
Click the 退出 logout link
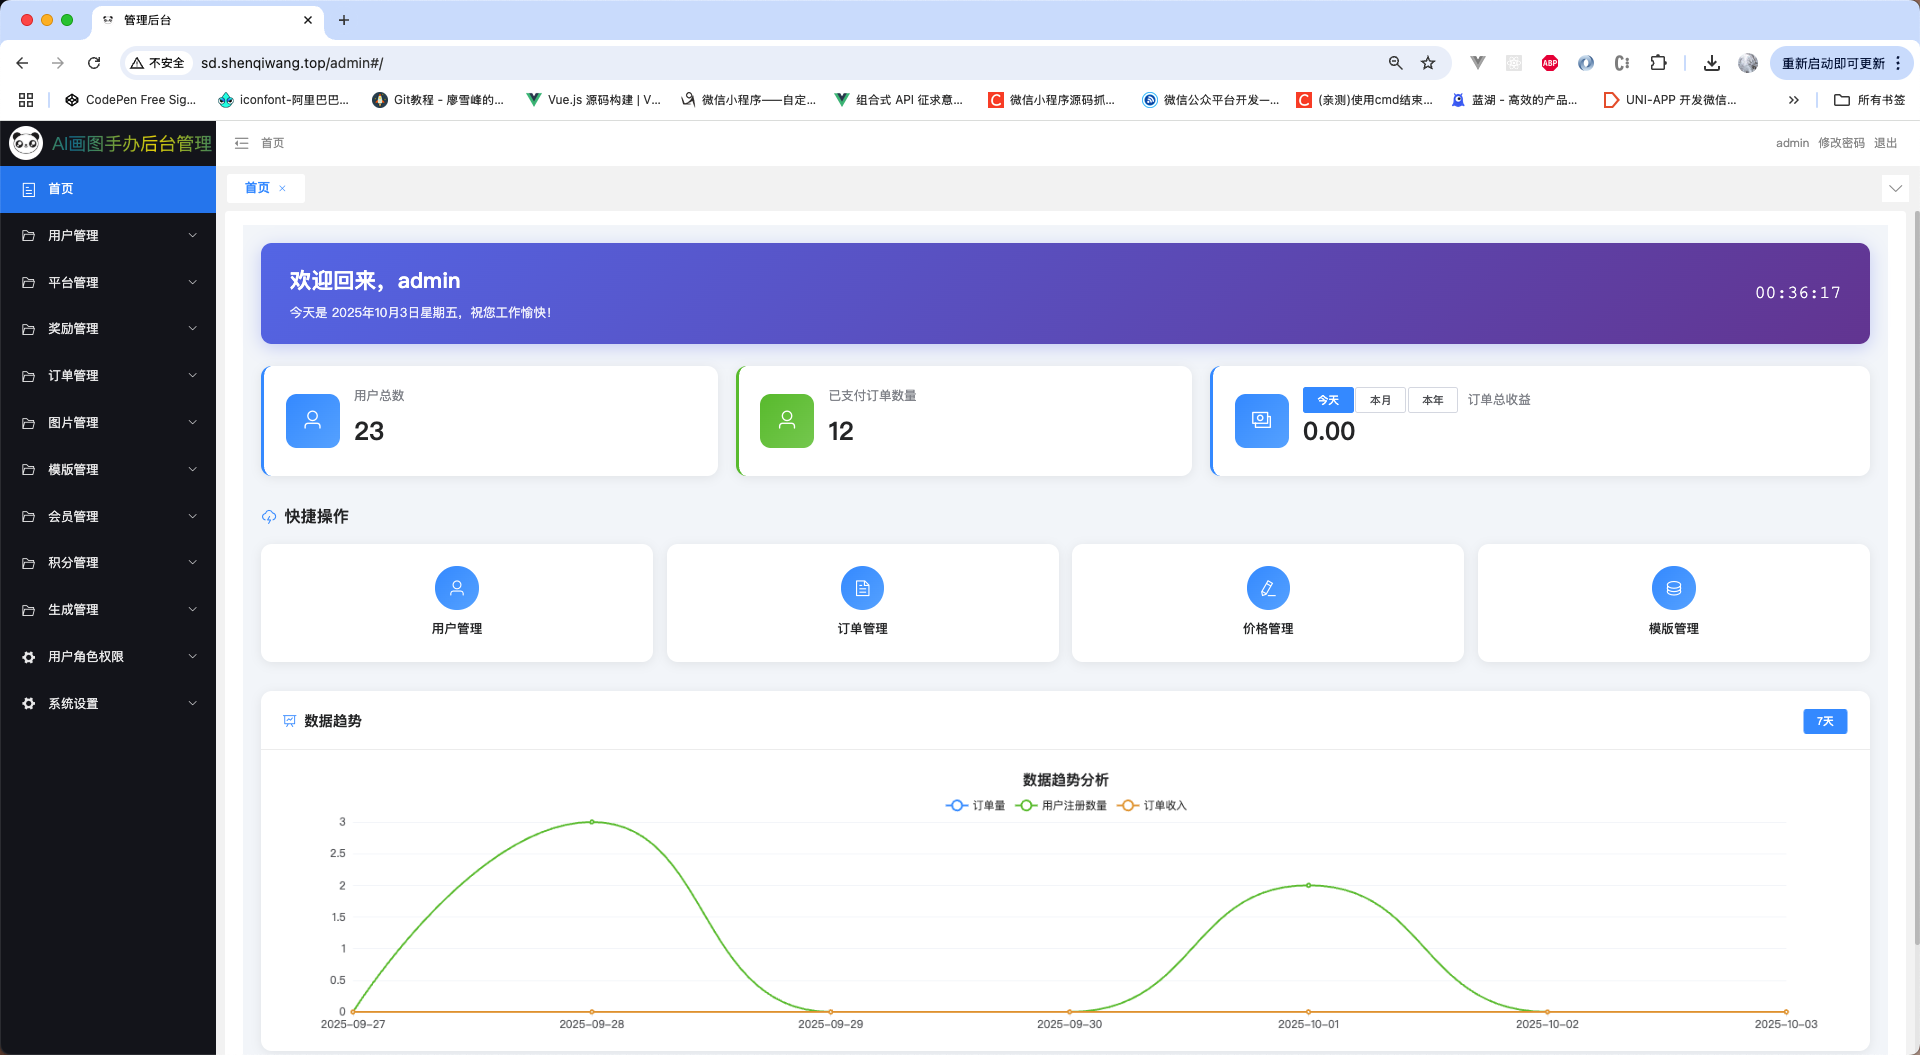click(x=1885, y=143)
